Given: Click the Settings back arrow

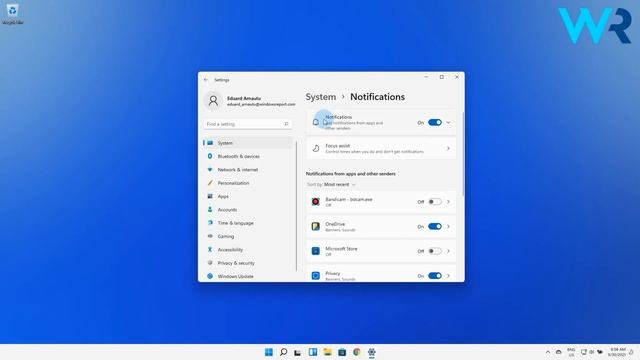Looking at the screenshot, I should click(206, 80).
